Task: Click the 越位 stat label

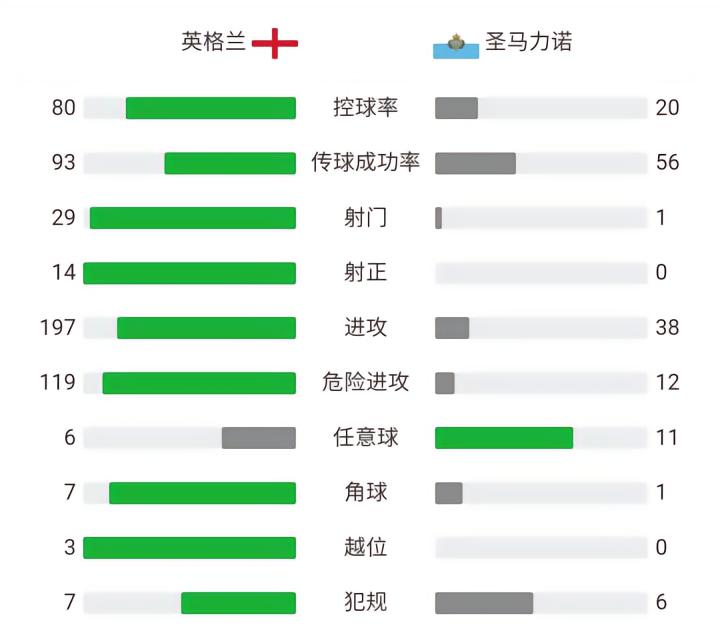Action: [x=365, y=548]
